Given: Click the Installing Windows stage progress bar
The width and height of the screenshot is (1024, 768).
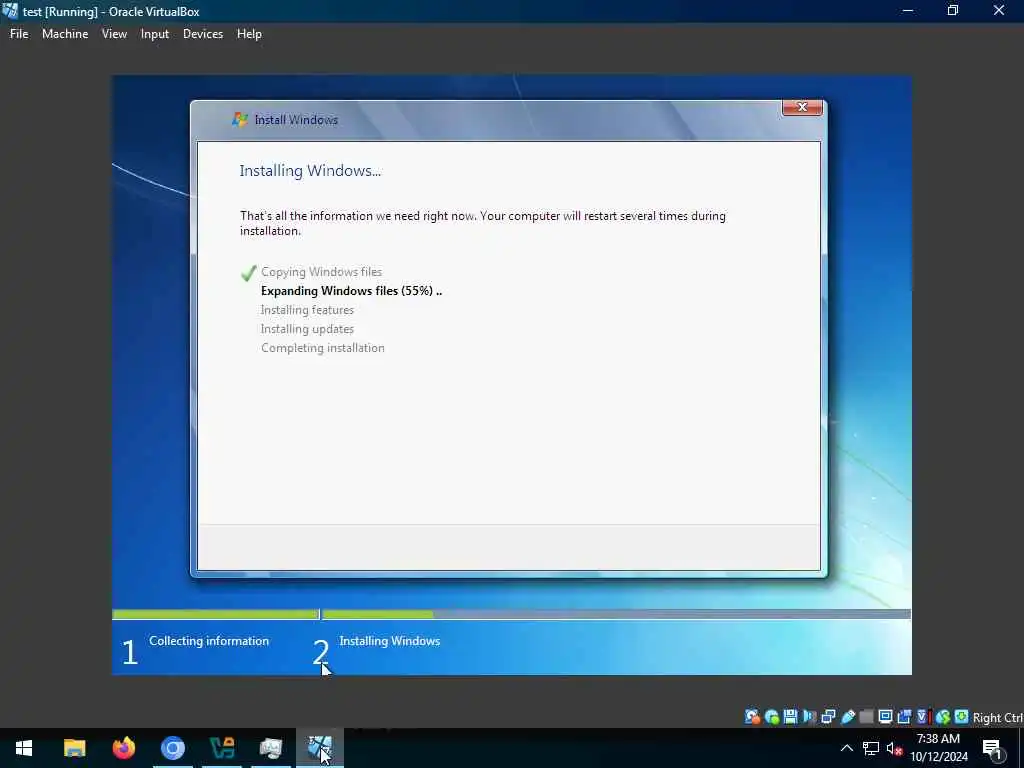Looking at the screenshot, I should 616,615.
